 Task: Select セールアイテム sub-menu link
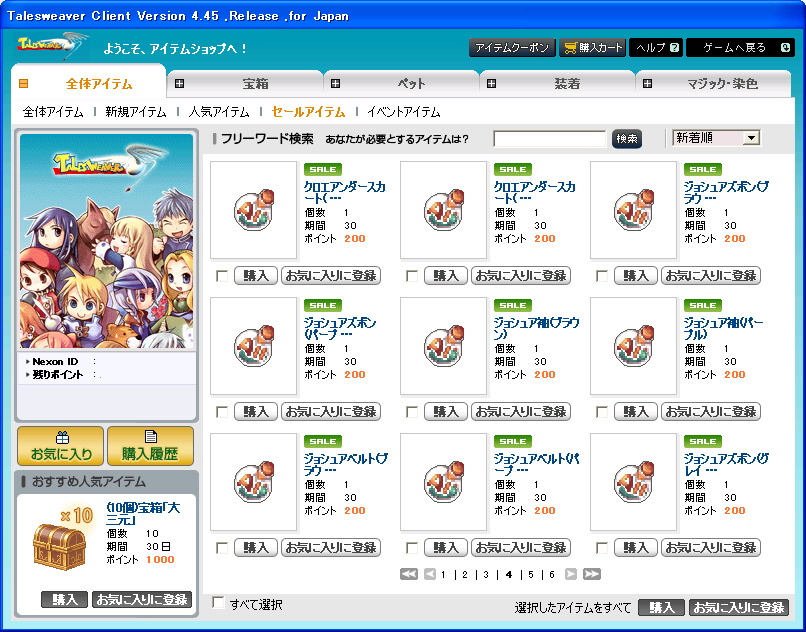click(x=308, y=112)
